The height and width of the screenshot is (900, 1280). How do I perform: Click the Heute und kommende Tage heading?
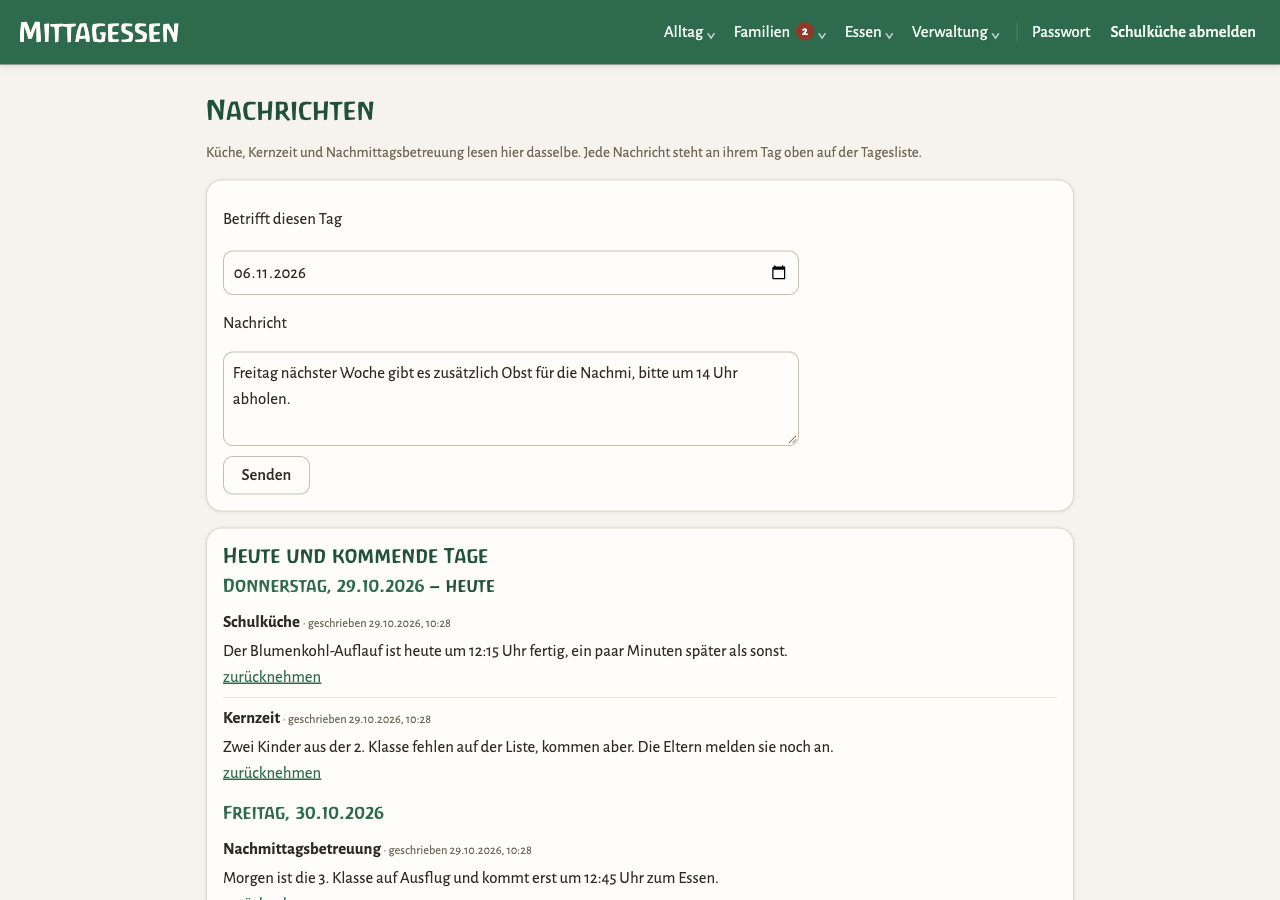point(355,556)
